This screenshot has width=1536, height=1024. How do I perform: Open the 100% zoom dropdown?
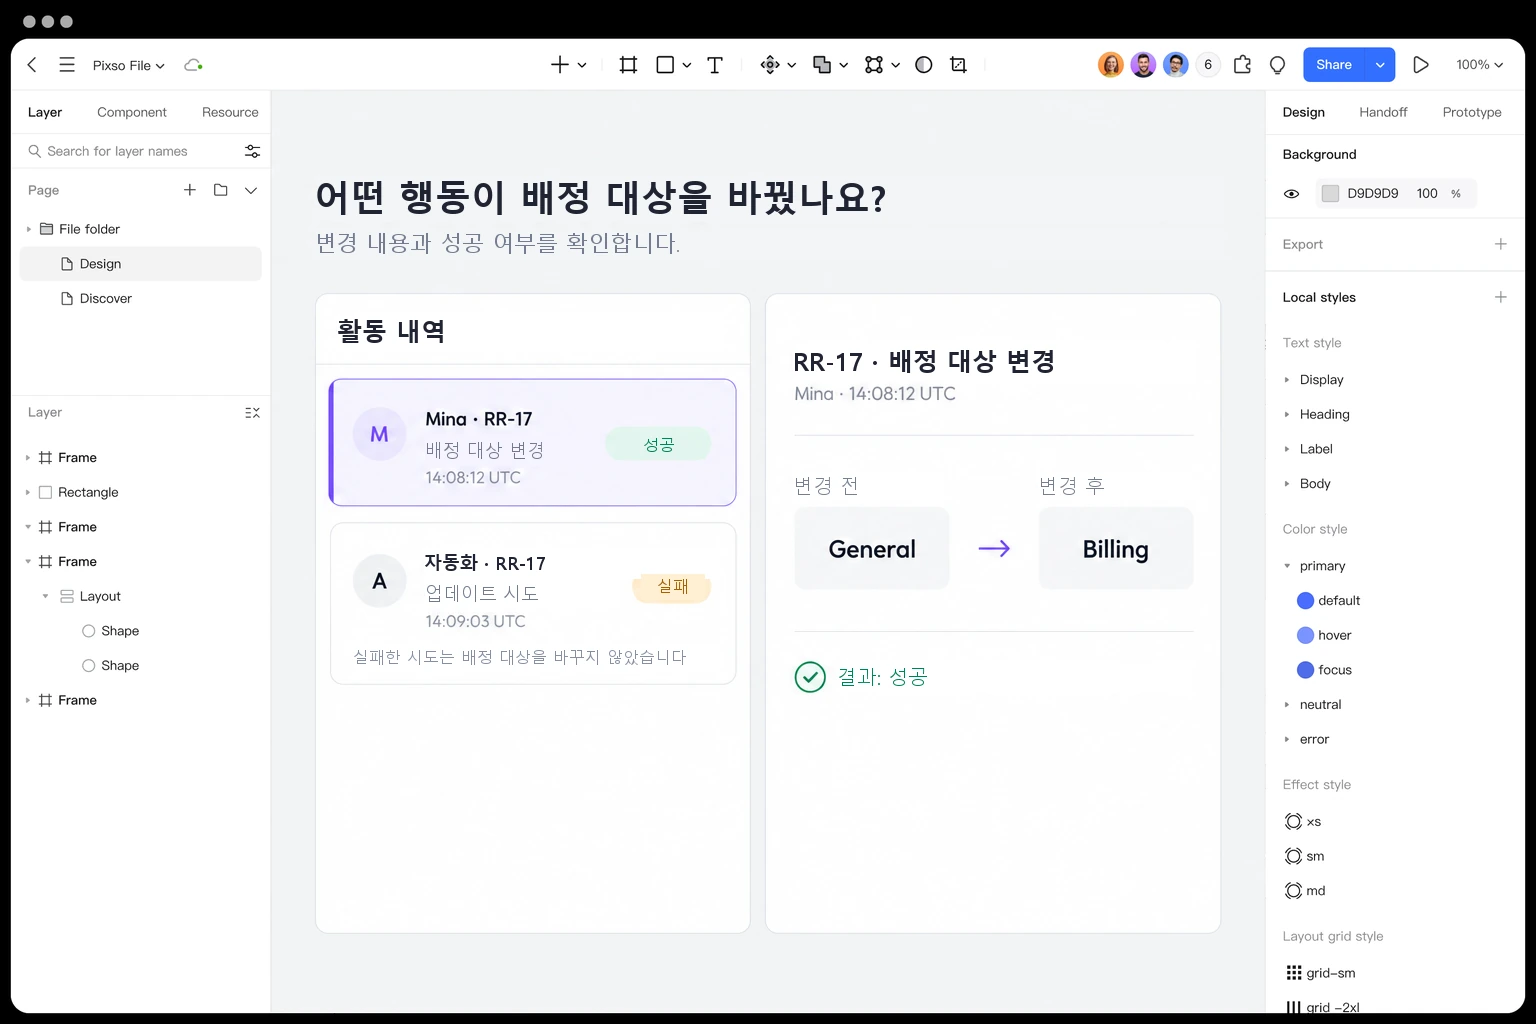click(1479, 65)
